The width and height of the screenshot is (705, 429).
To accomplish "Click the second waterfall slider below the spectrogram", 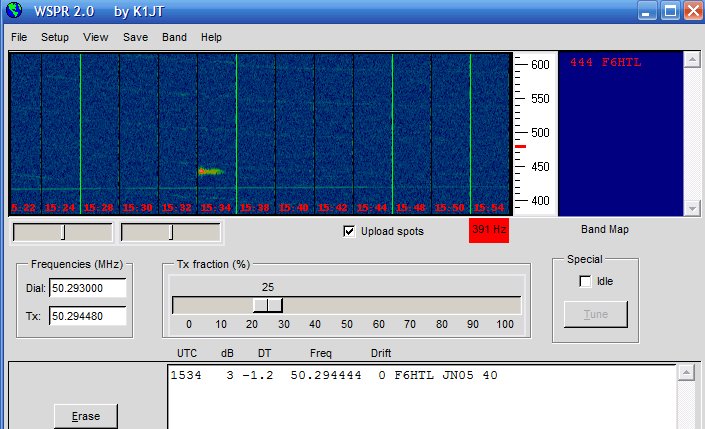I will tap(171, 232).
